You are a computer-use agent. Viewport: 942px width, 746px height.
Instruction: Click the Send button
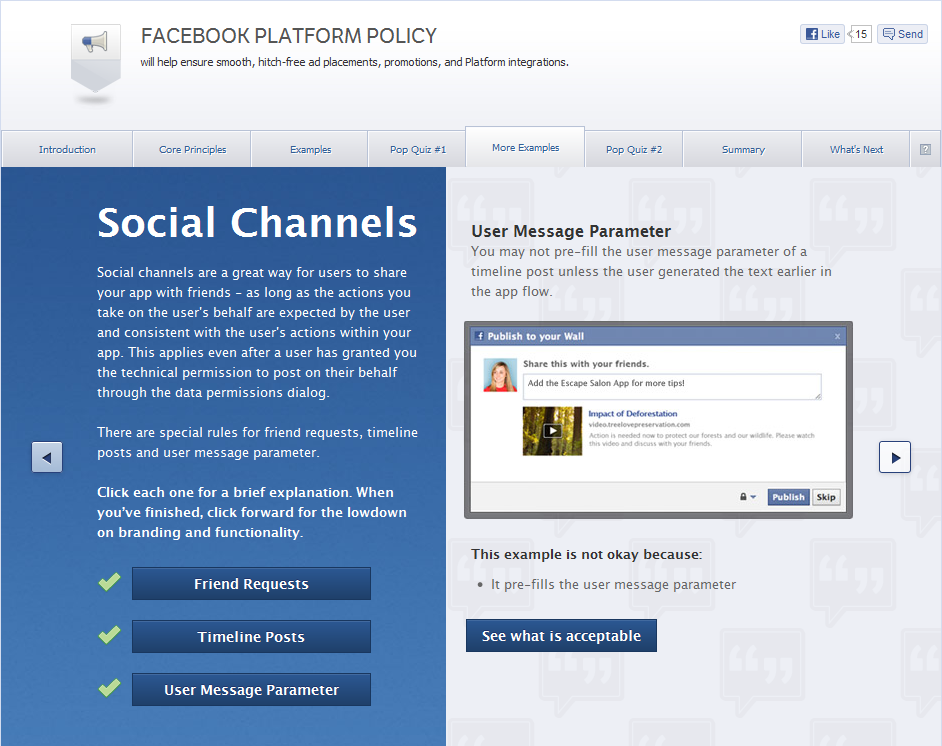[x=902, y=34]
